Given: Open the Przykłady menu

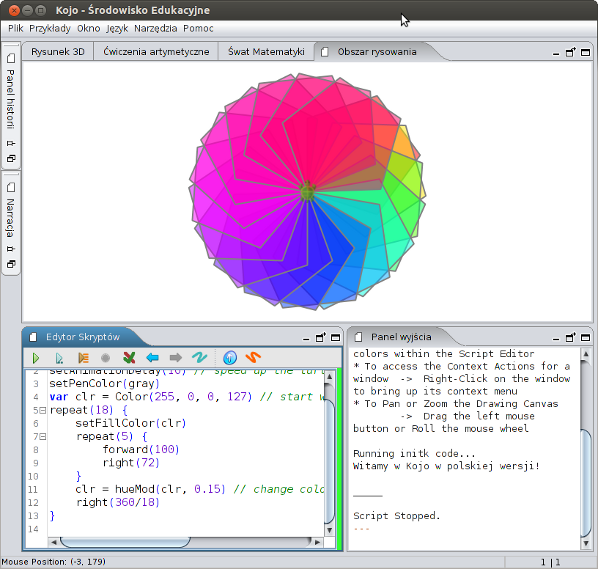Looking at the screenshot, I should tap(50, 29).
